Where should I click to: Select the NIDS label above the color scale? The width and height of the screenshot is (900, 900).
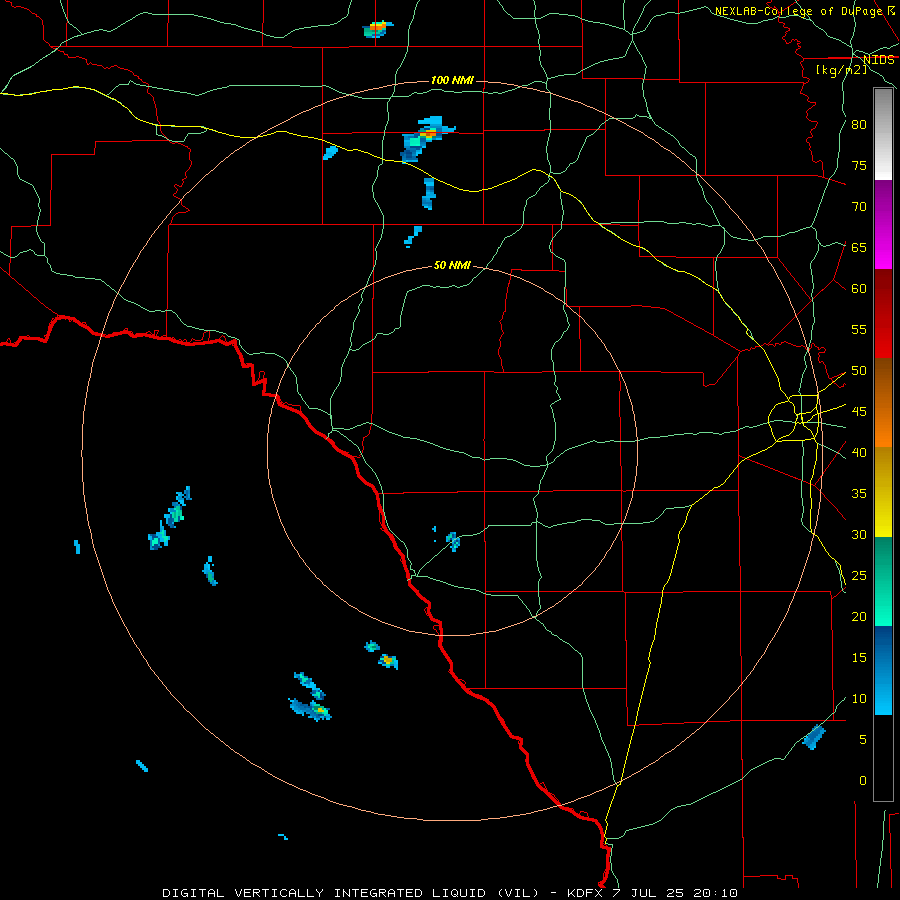[879, 60]
